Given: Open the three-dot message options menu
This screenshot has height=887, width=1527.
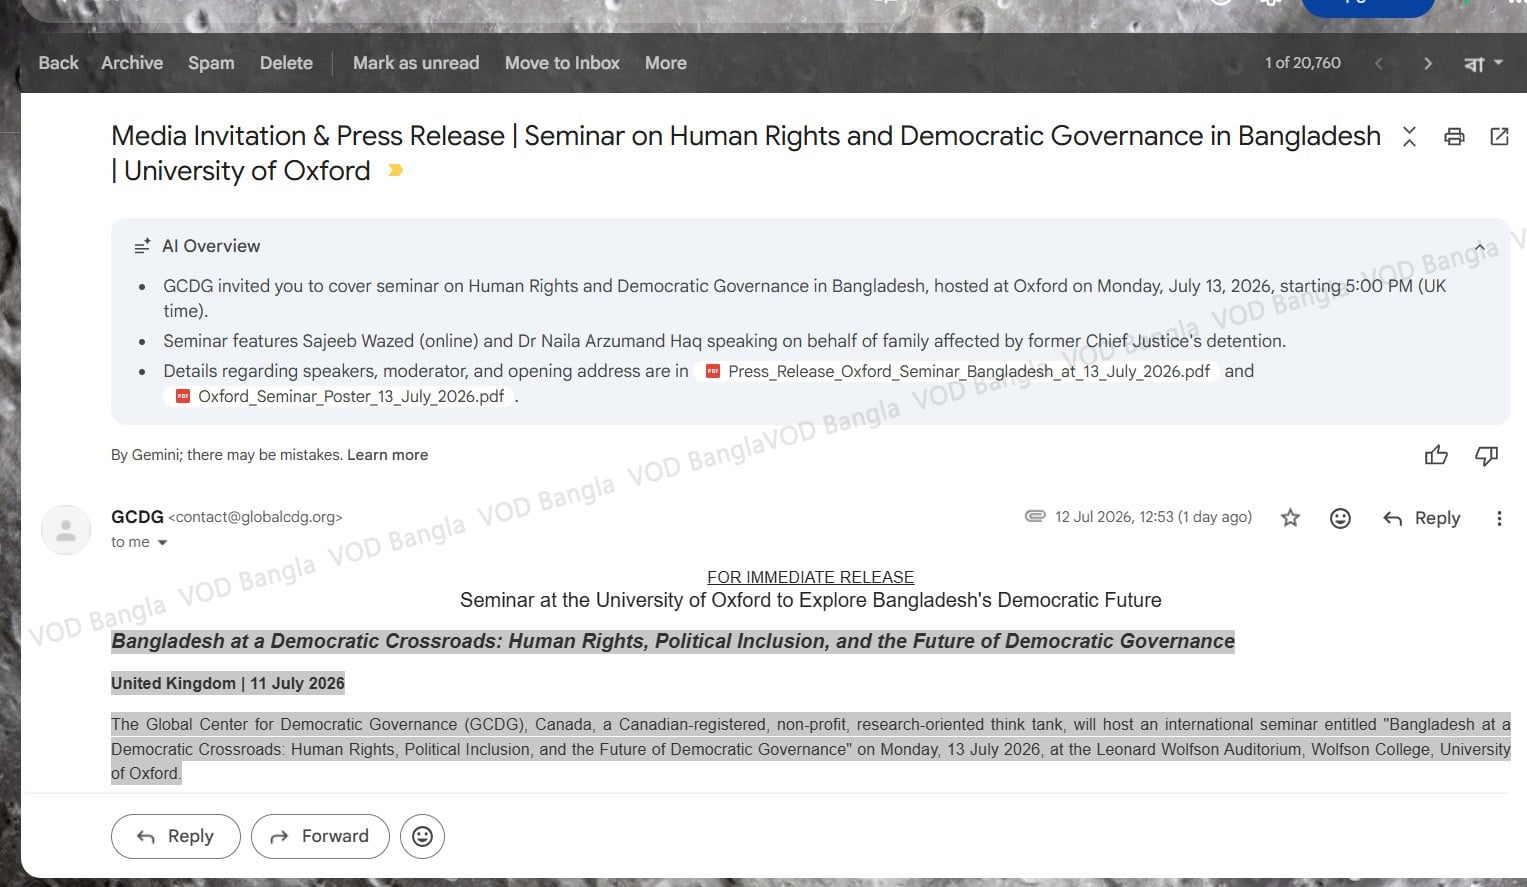Looking at the screenshot, I should [1498, 518].
